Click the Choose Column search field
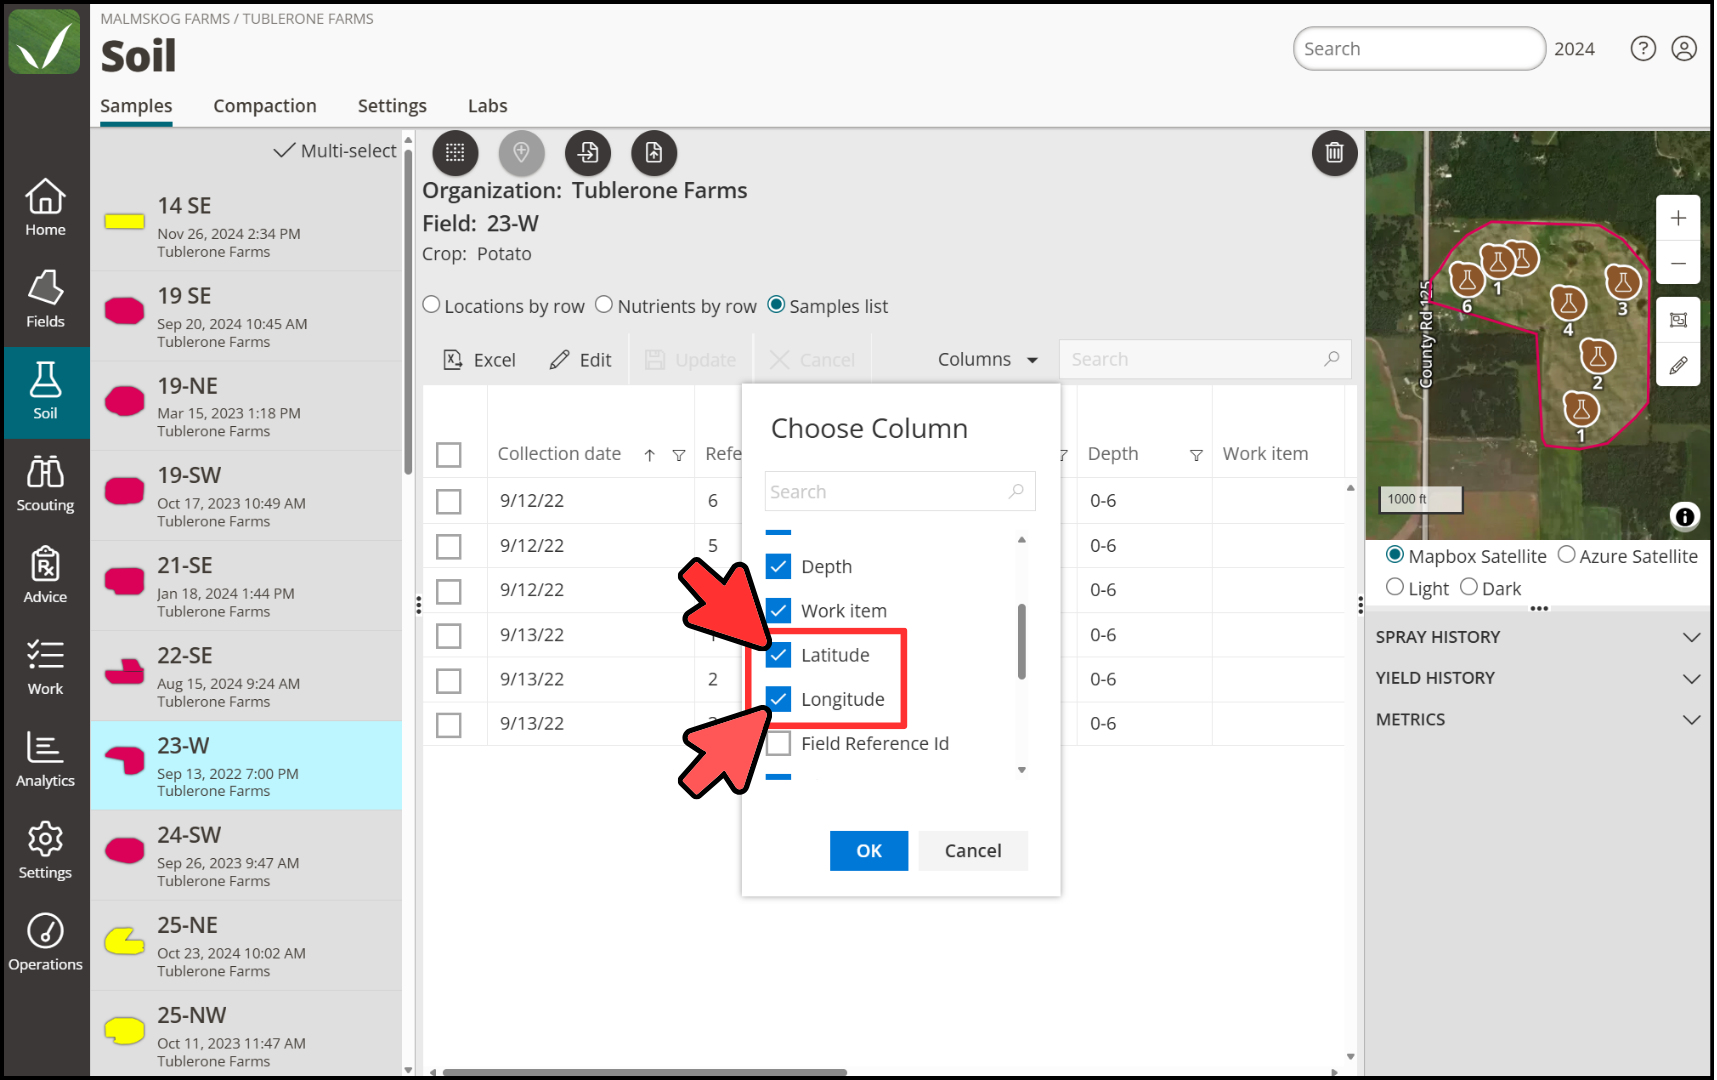 pyautogui.click(x=900, y=492)
